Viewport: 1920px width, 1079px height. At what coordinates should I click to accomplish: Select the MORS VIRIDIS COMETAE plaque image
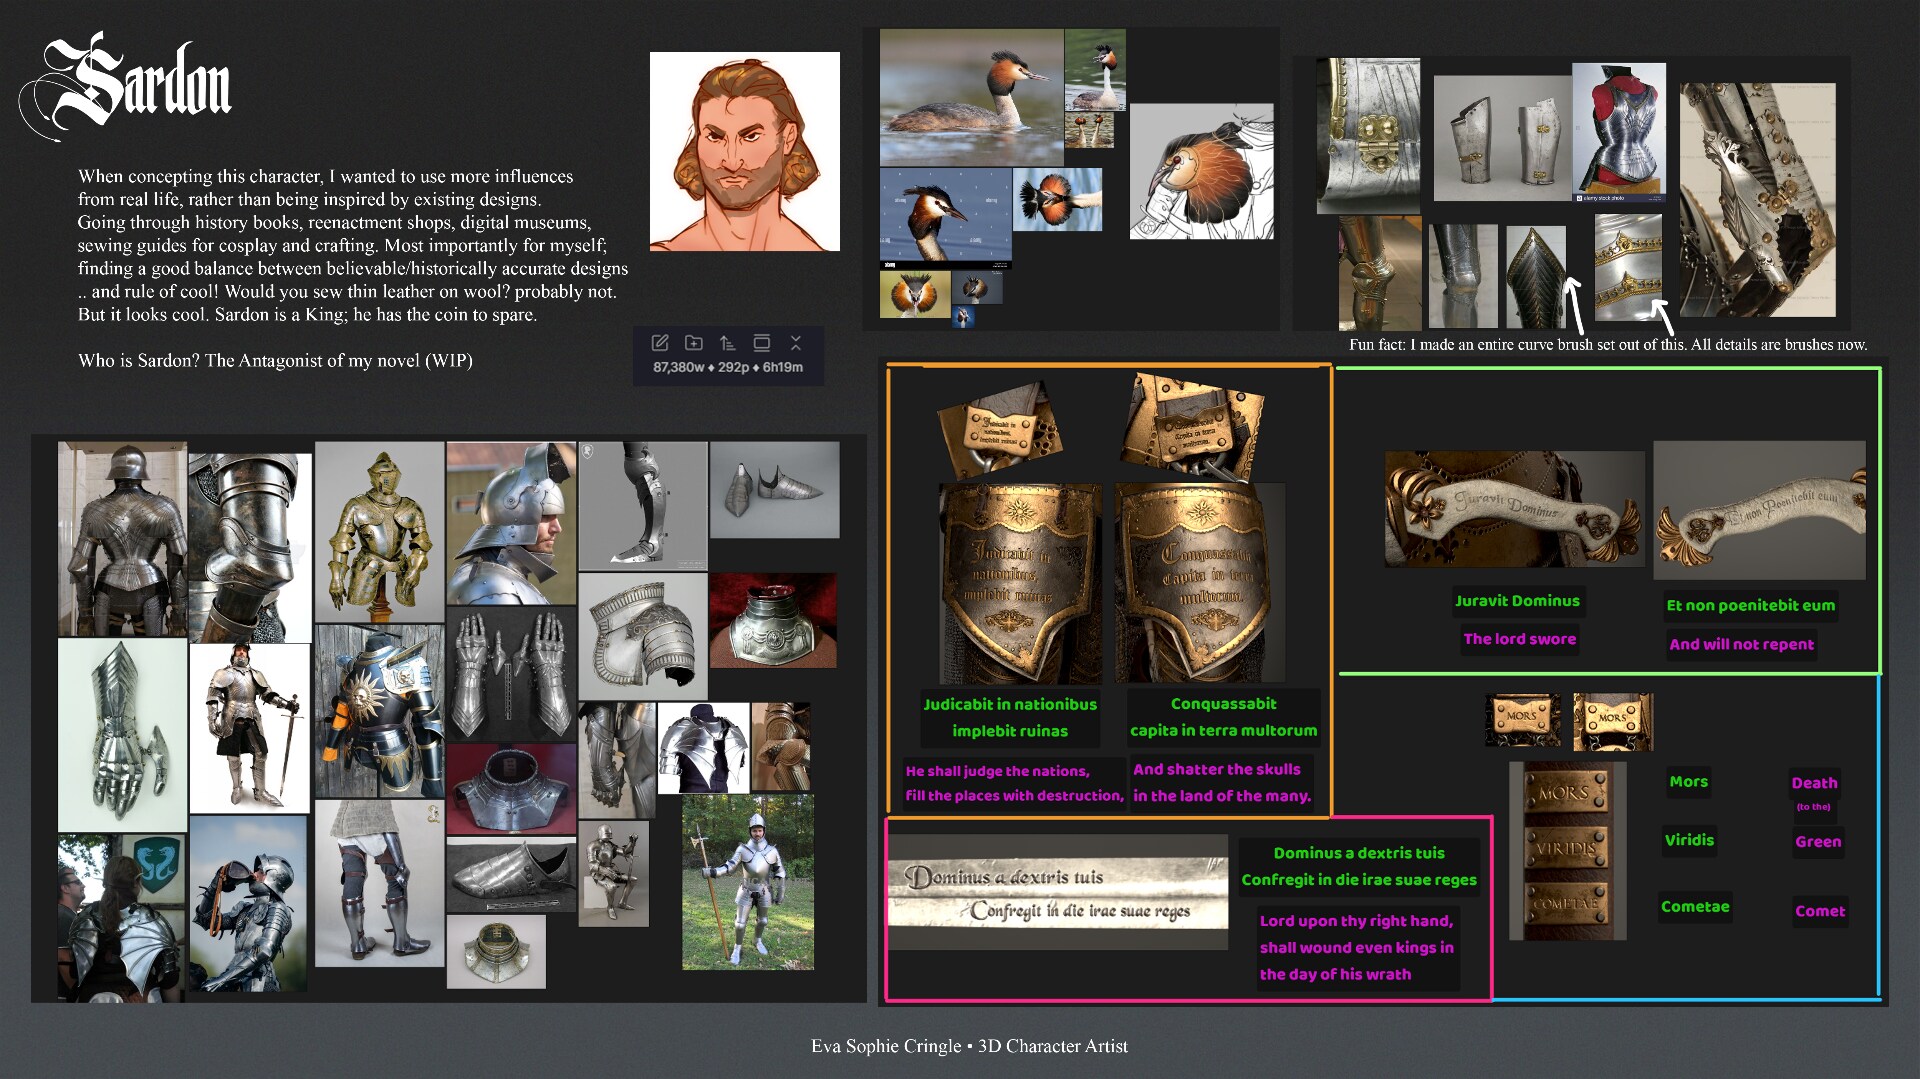1566,851
